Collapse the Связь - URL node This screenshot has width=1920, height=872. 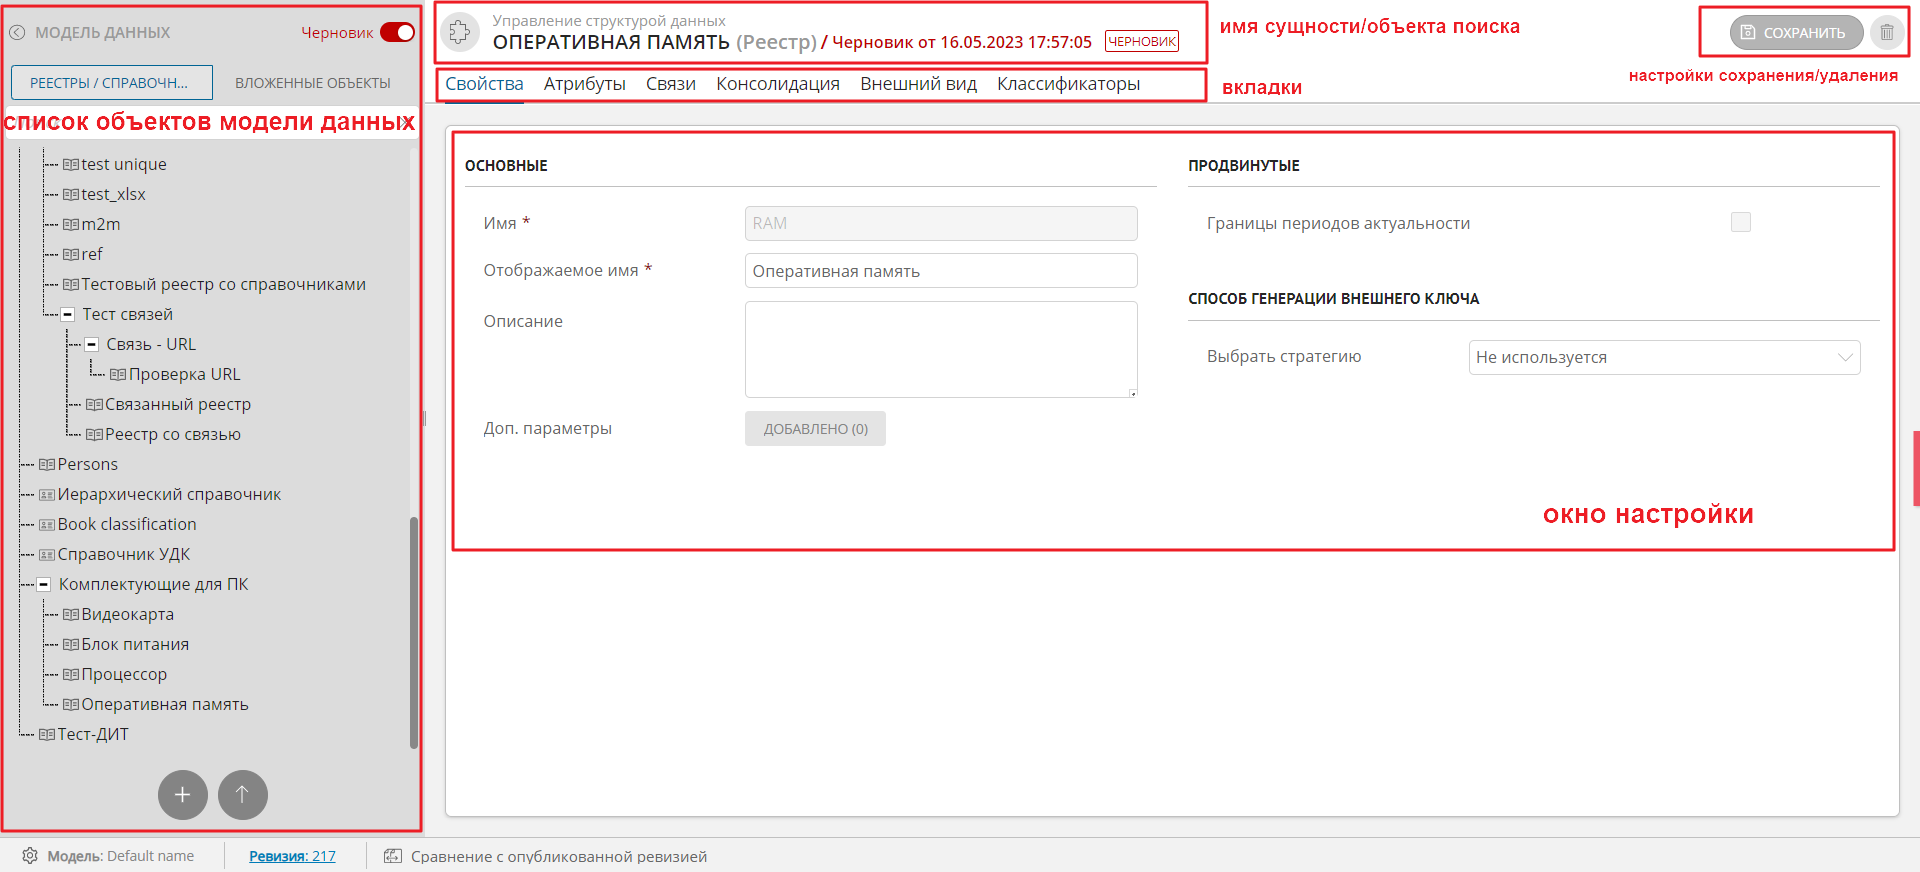click(x=92, y=344)
